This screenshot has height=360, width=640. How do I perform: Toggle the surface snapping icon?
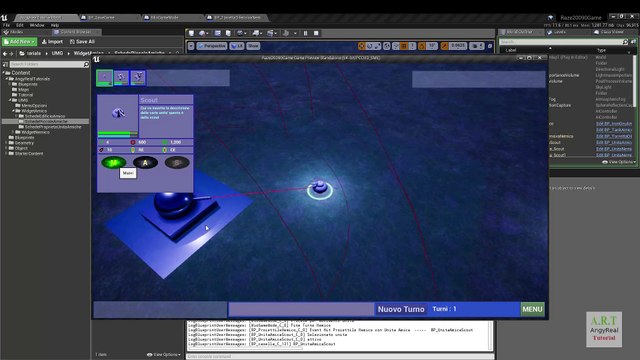(396, 46)
